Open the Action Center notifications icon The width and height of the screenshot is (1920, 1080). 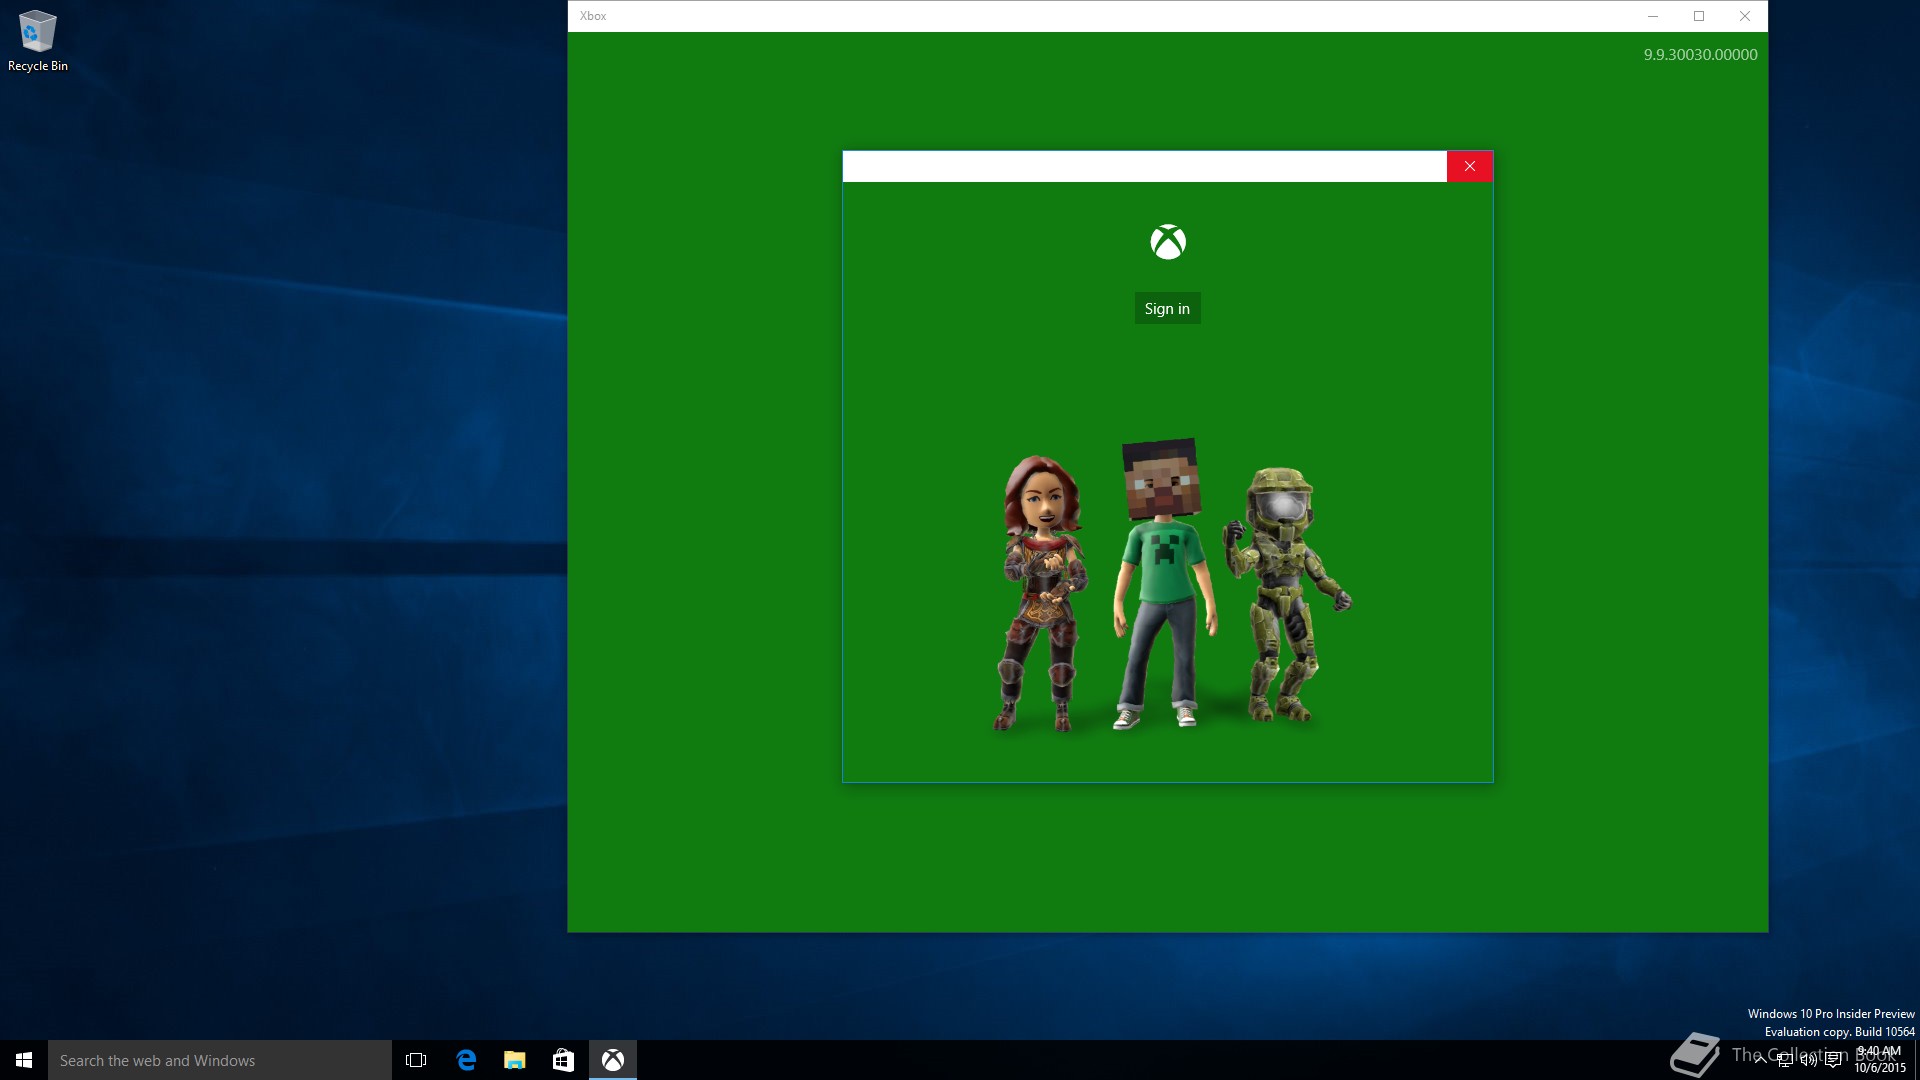click(1833, 1060)
